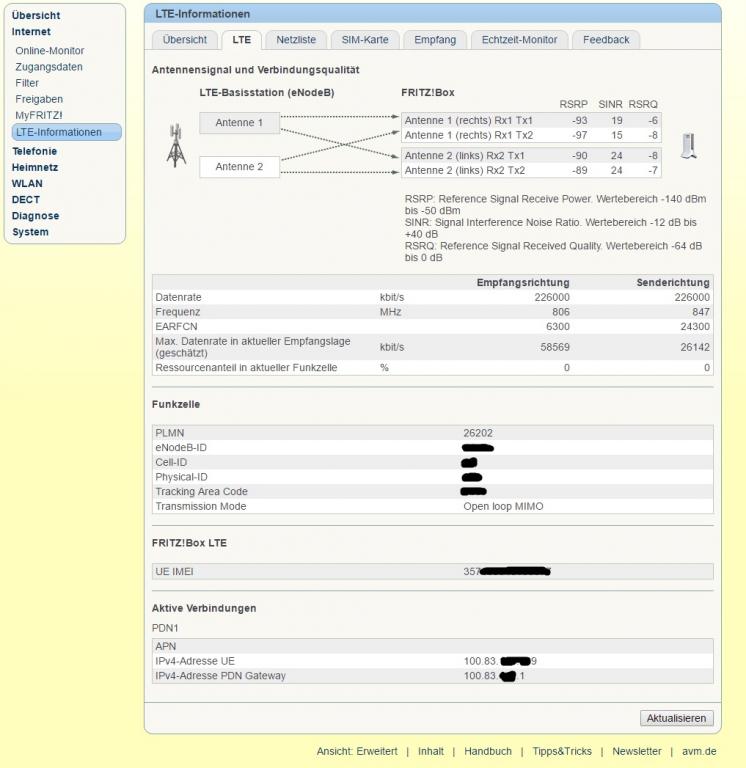Click the Antenne 2 (links) Rx2 Tx2 row
Image resolution: width=746 pixels, height=768 pixels.
[531, 170]
